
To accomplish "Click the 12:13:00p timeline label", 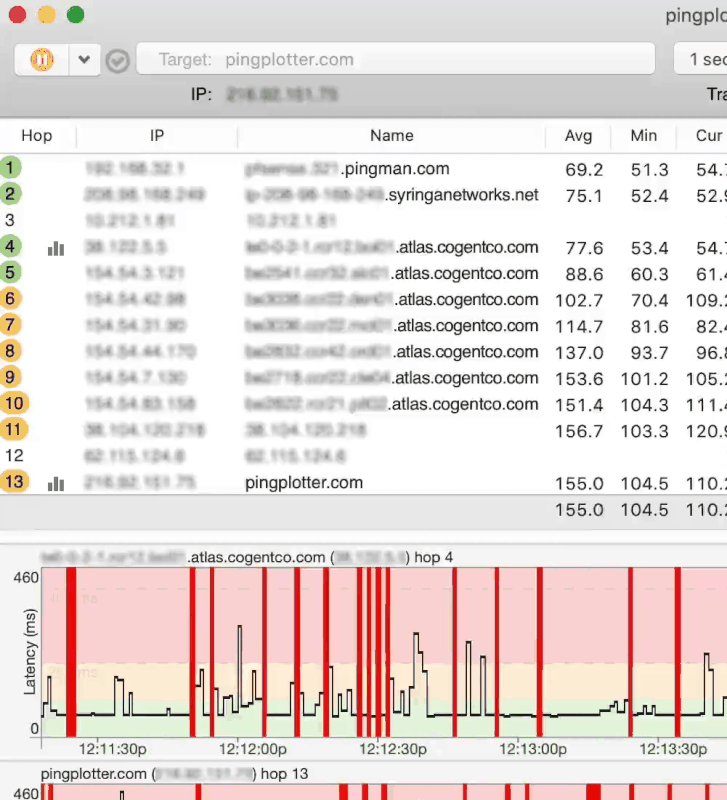I will pyautogui.click(x=533, y=749).
